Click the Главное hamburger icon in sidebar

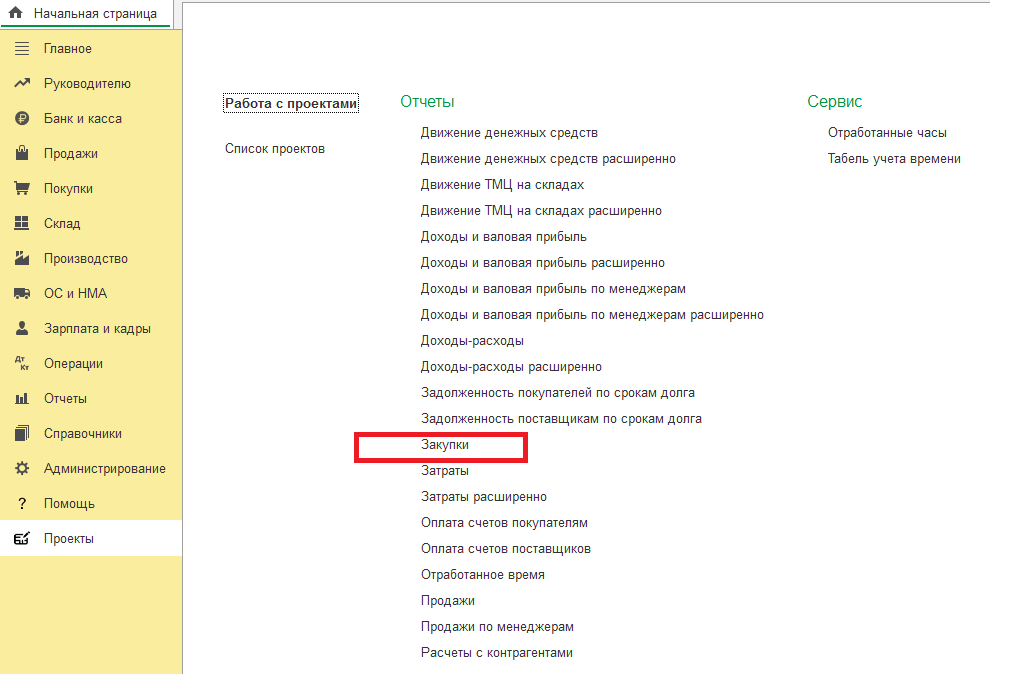(x=22, y=49)
